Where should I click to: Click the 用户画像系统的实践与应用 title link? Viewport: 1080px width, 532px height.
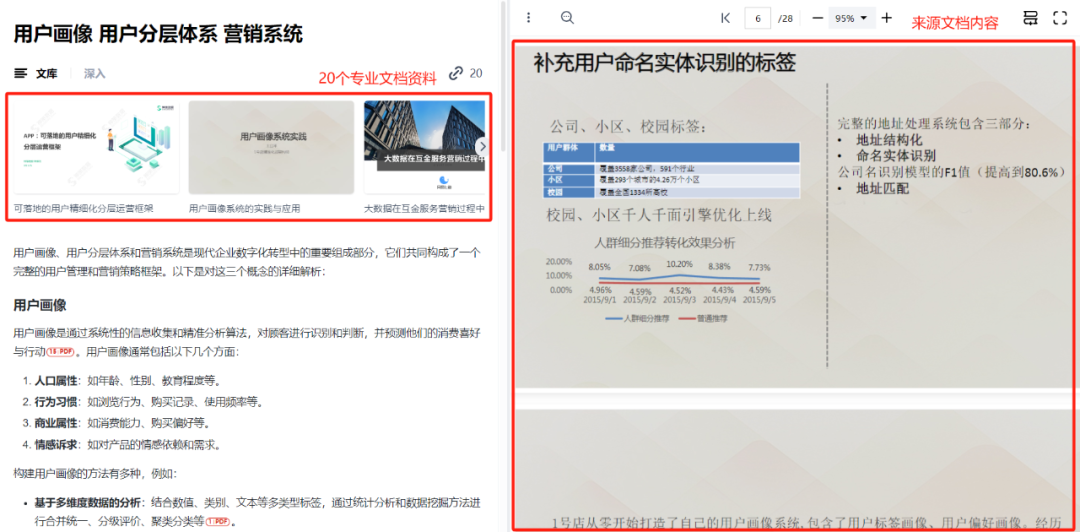click(x=244, y=209)
